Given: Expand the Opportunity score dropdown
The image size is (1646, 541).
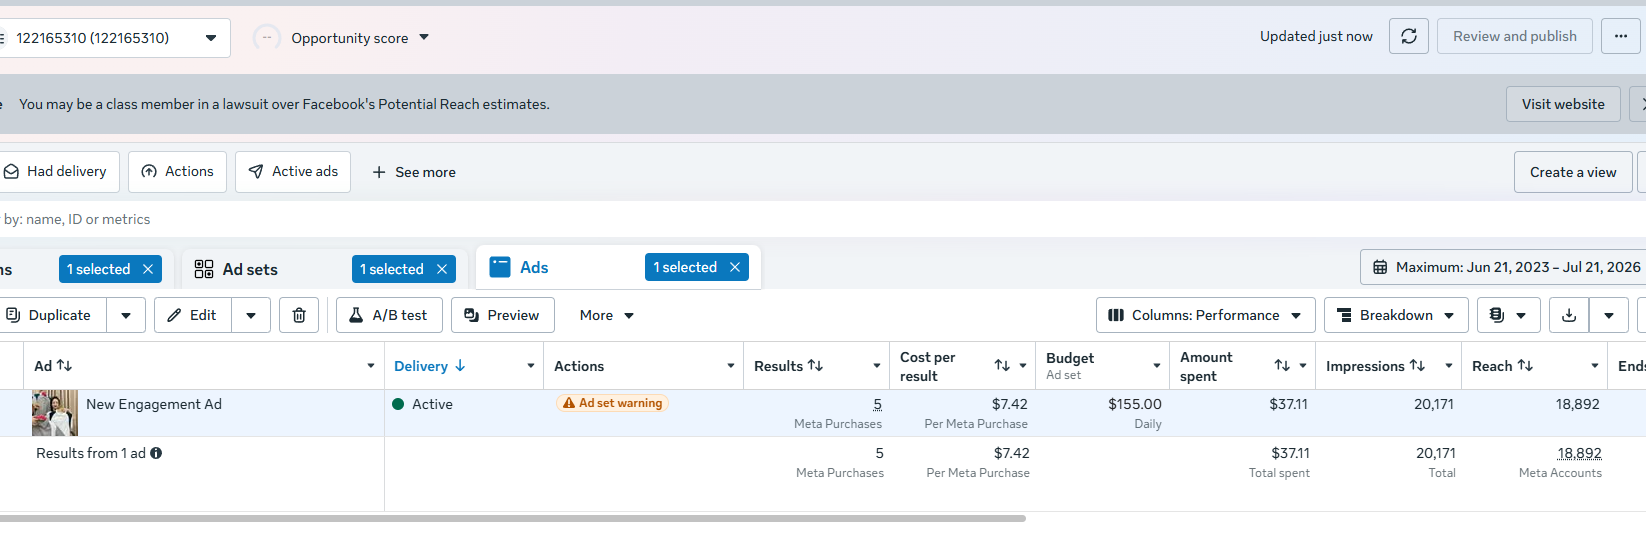Looking at the screenshot, I should click(424, 38).
